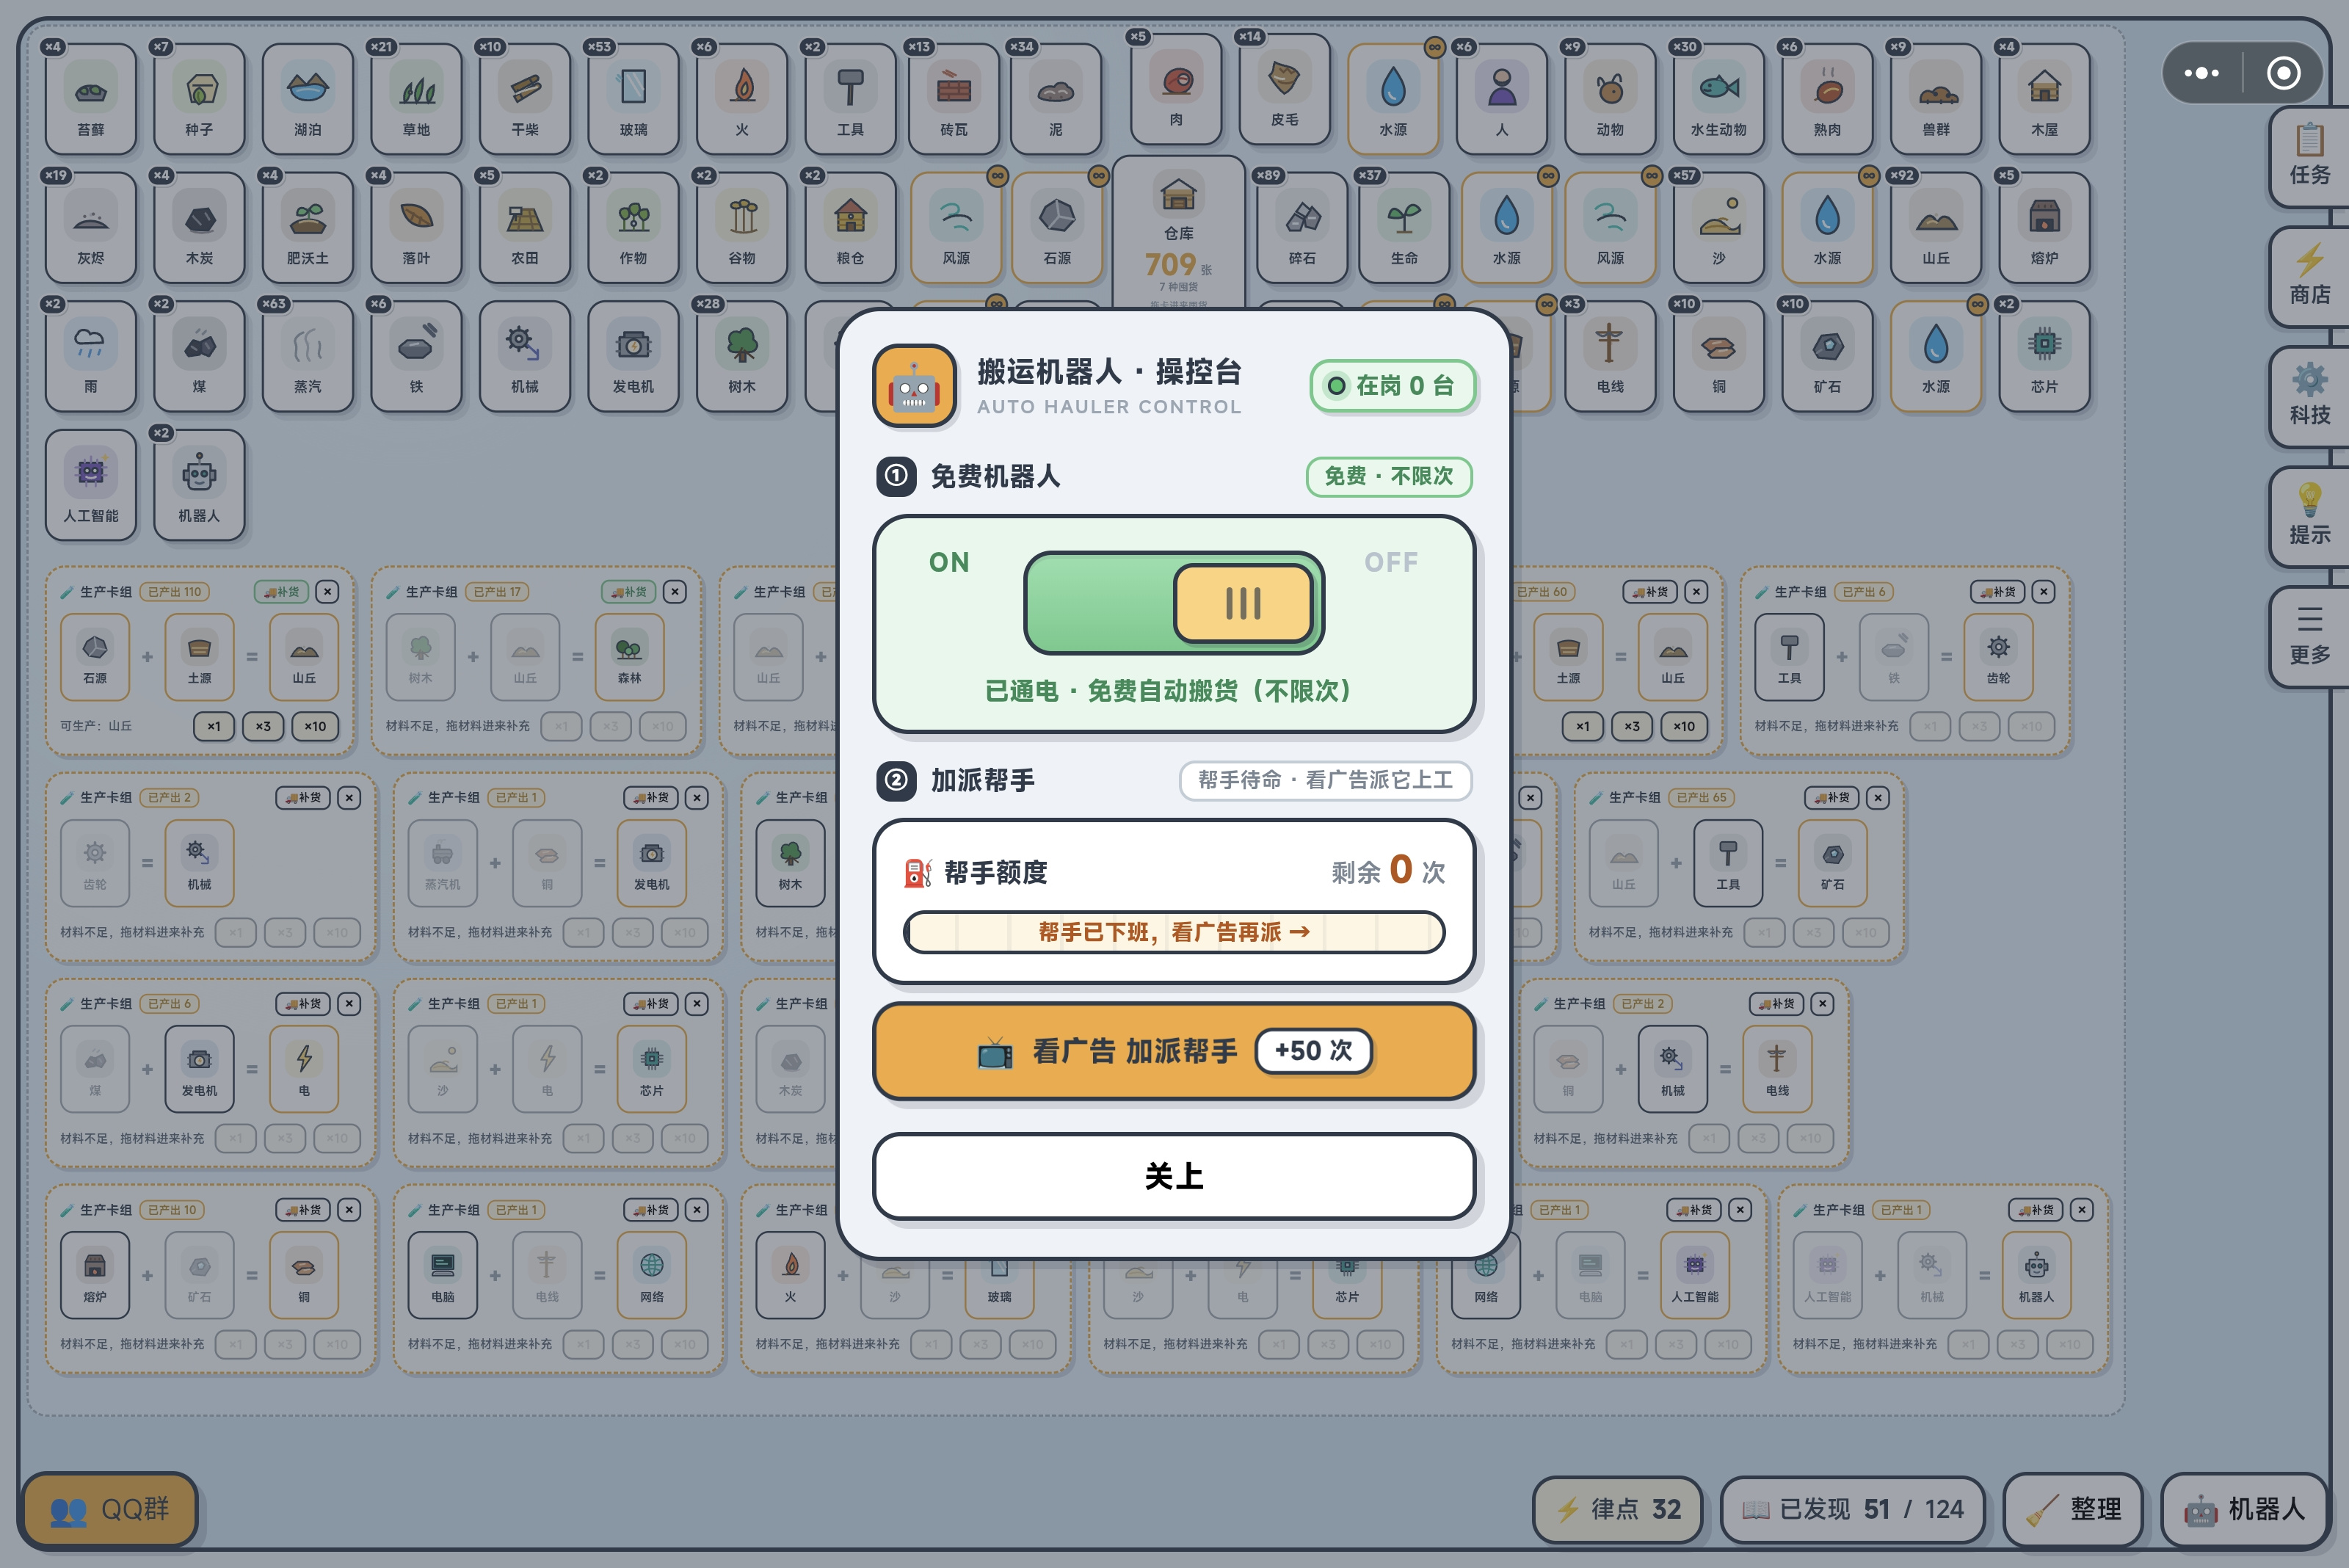Open the 已发现 51 / 124 collection
The width and height of the screenshot is (2349, 1568).
coord(1852,1509)
